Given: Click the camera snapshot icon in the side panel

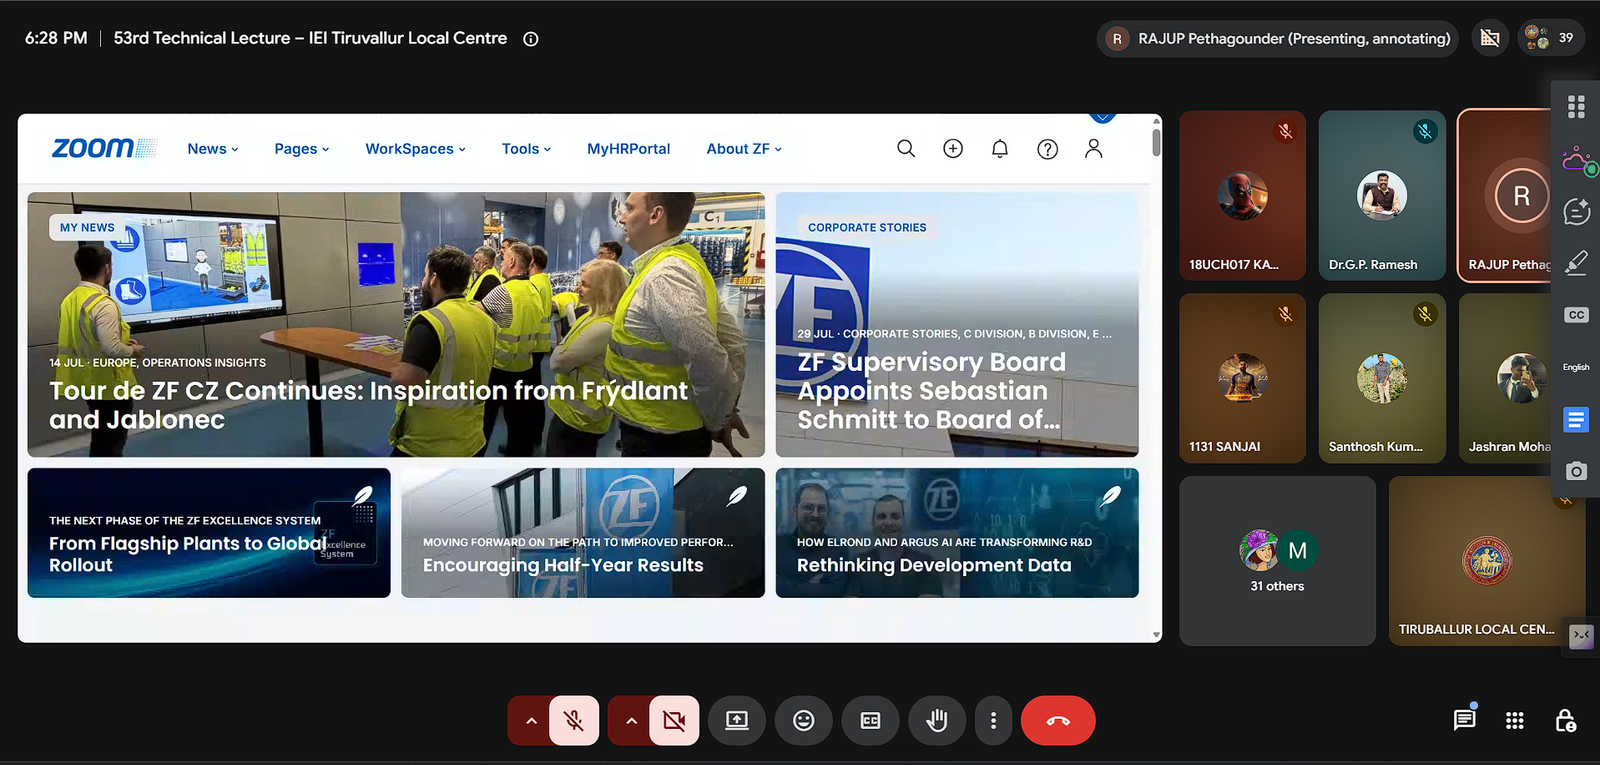Looking at the screenshot, I should (1577, 471).
